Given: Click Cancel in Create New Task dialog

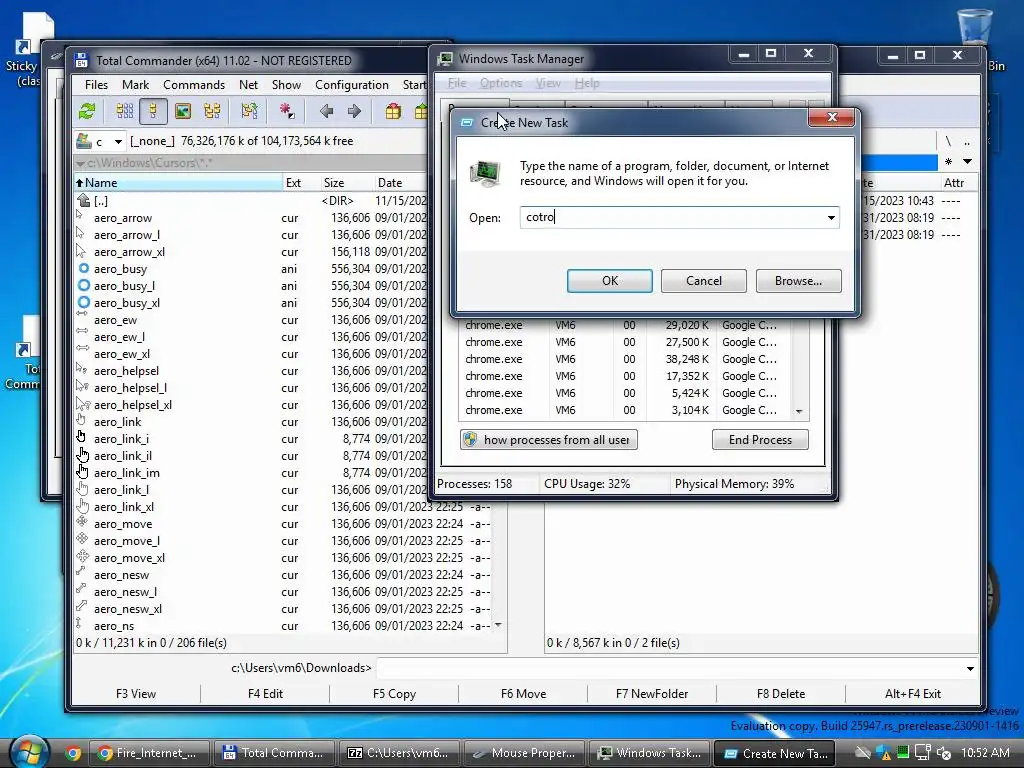Looking at the screenshot, I should click(x=703, y=281).
